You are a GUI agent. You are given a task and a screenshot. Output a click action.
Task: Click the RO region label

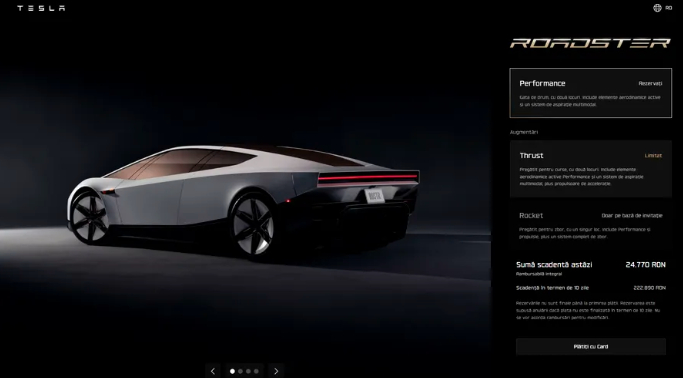669,8
